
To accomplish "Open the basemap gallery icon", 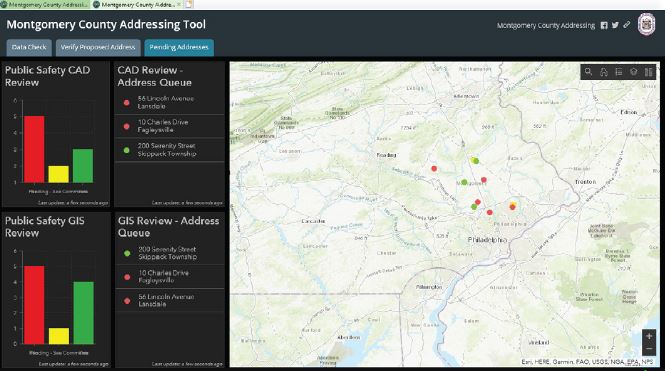I will (648, 72).
